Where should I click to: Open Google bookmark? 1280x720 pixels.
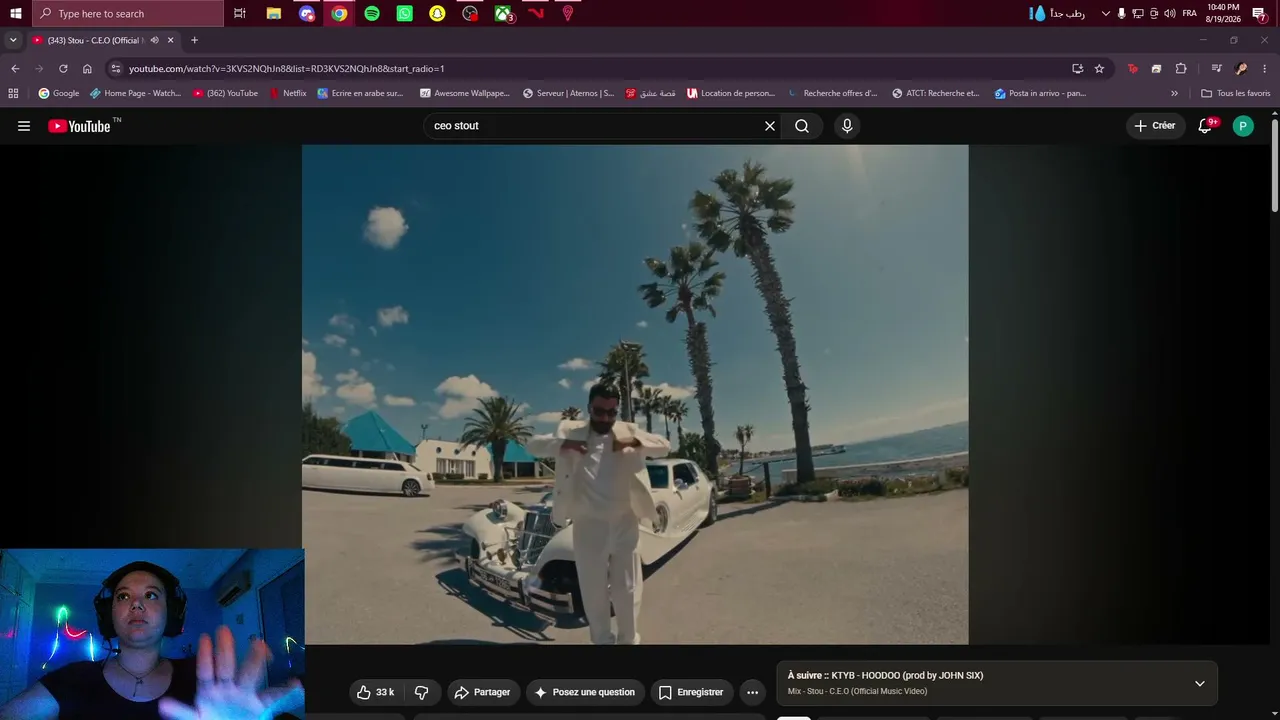click(59, 93)
